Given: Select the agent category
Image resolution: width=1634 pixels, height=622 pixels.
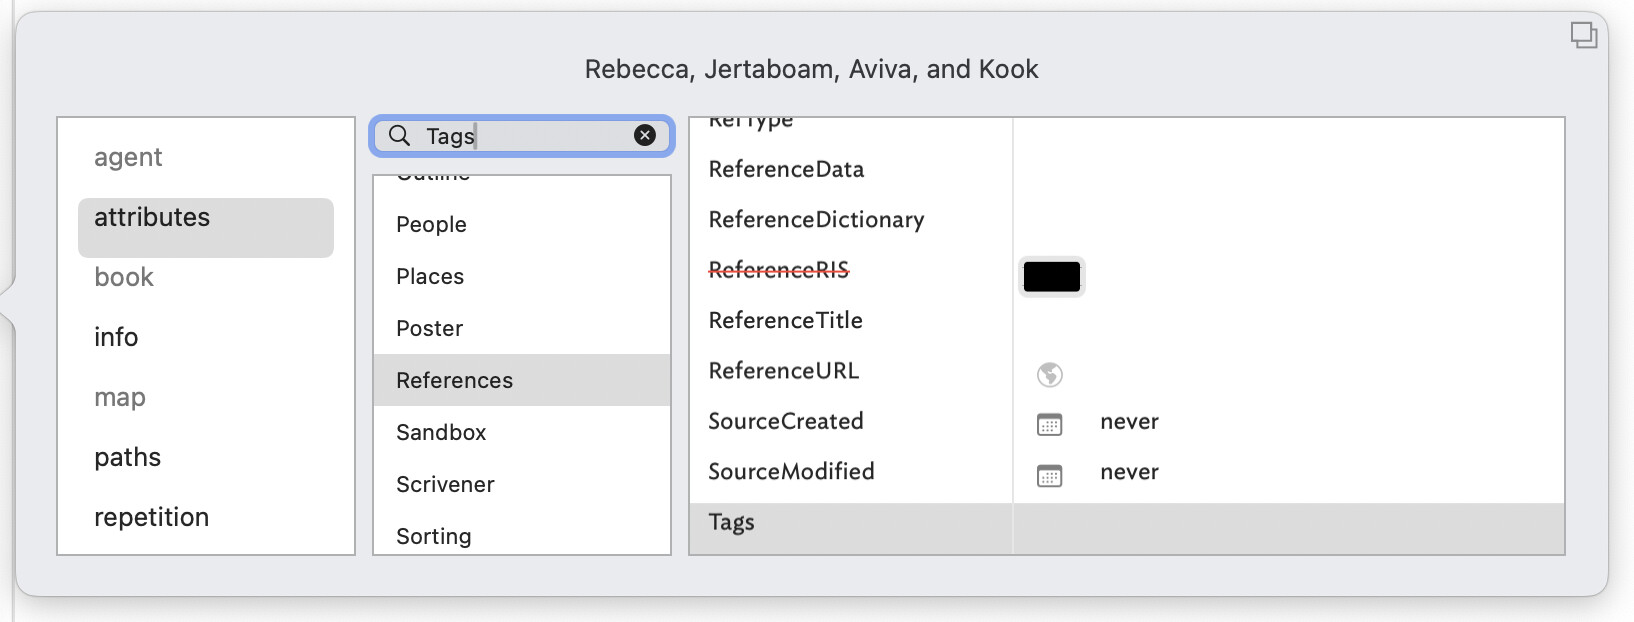Looking at the screenshot, I should (128, 158).
